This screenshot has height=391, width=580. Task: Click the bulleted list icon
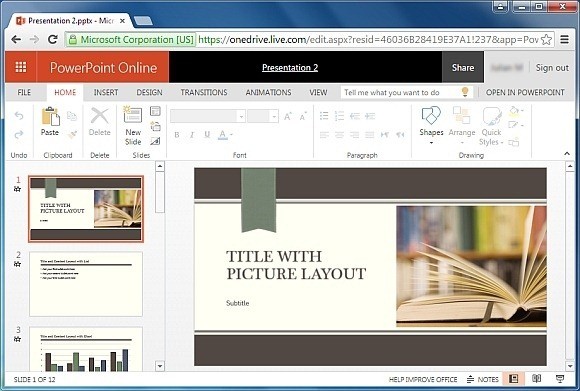click(324, 116)
